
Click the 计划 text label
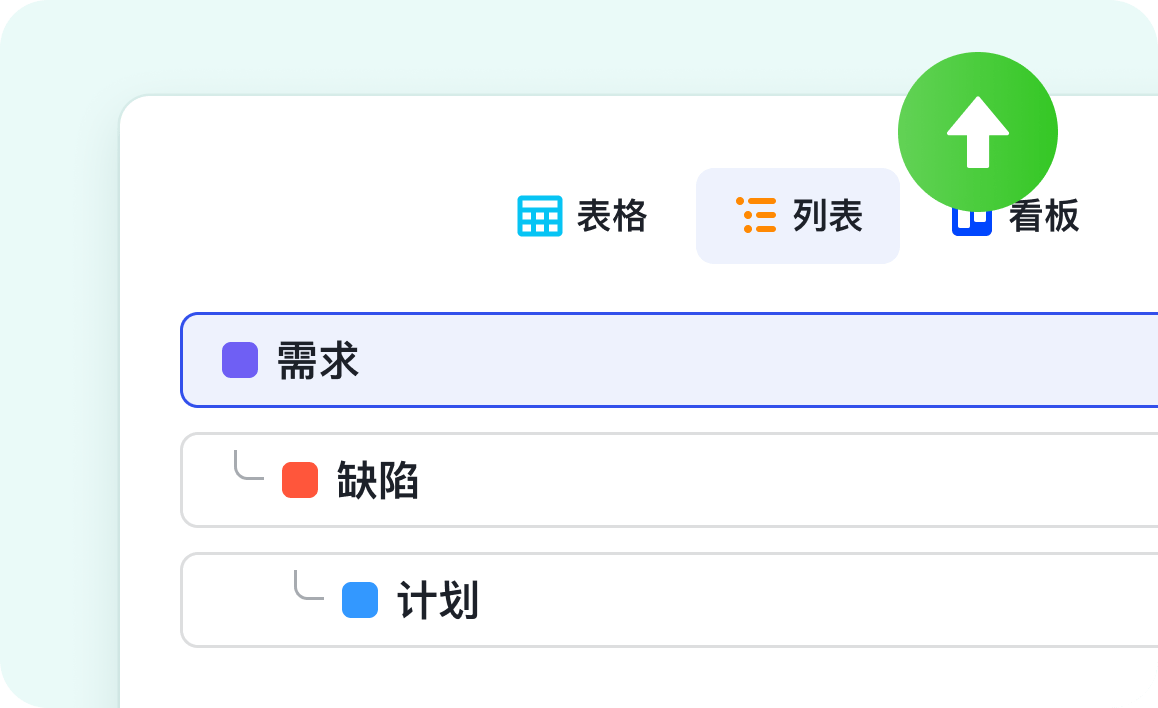(438, 601)
